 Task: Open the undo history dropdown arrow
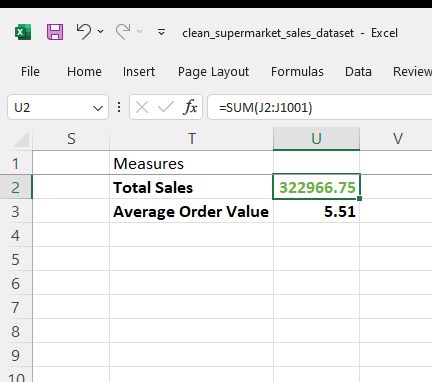100,31
